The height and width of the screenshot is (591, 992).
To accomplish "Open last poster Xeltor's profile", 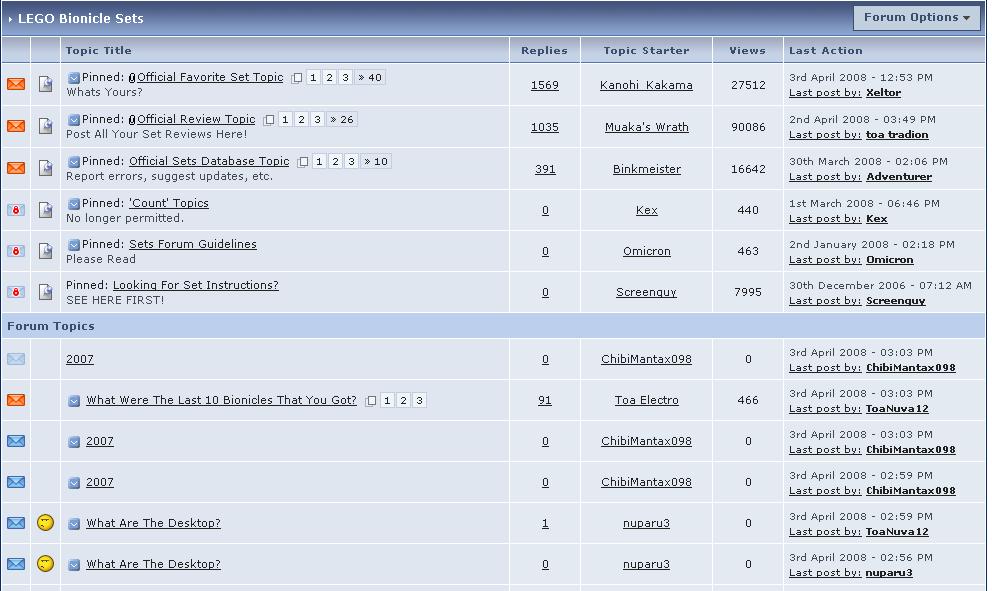I will tap(883, 92).
